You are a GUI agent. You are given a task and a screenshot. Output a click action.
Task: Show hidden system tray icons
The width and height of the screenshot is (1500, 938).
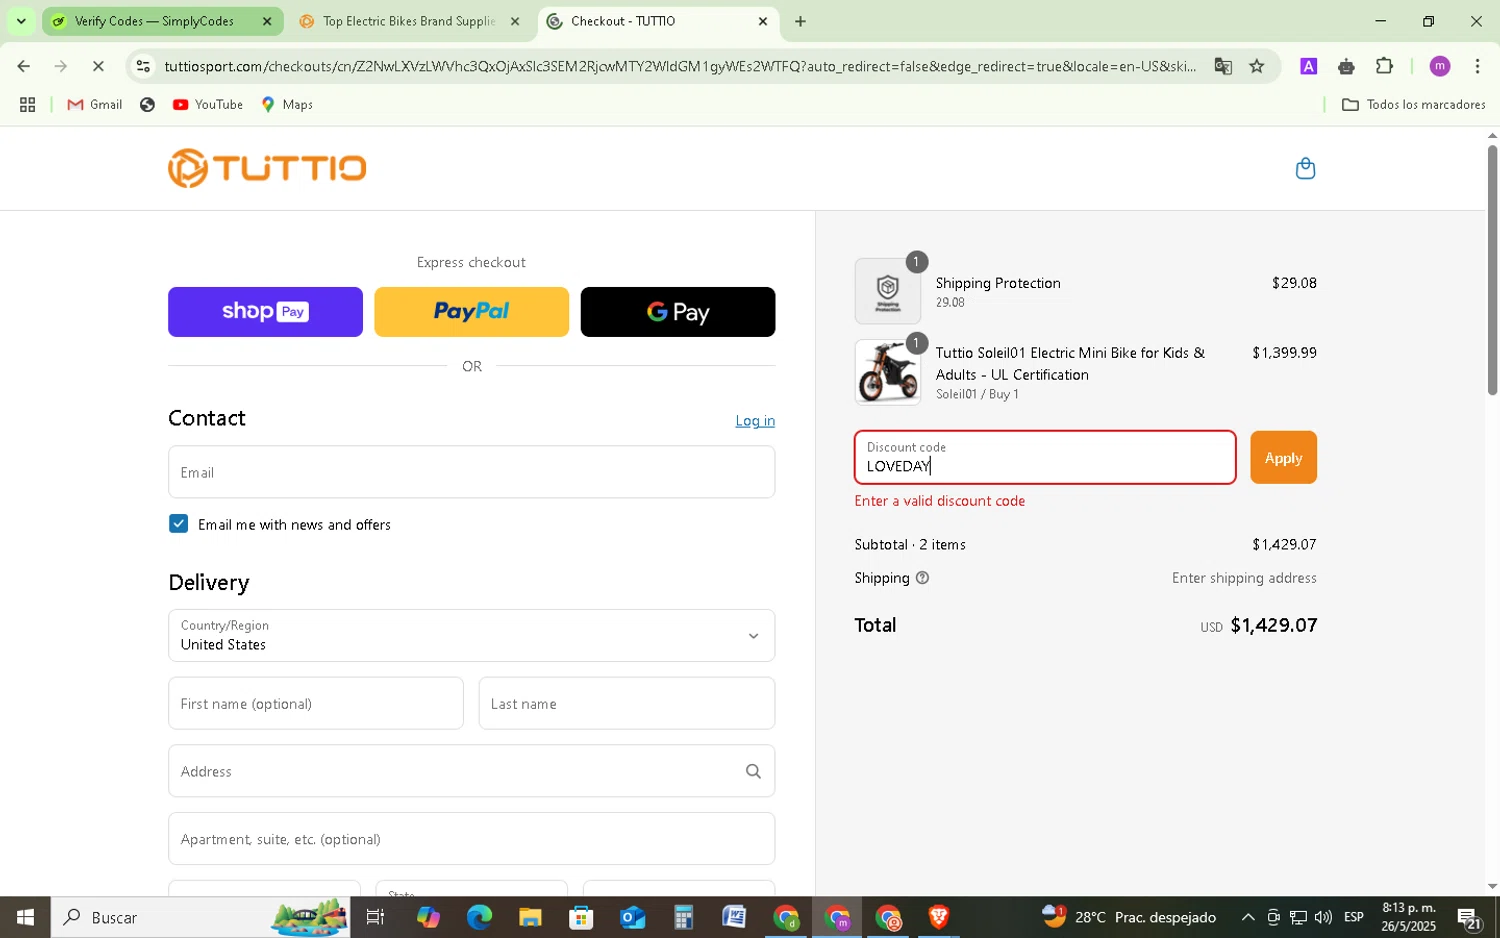(1247, 917)
